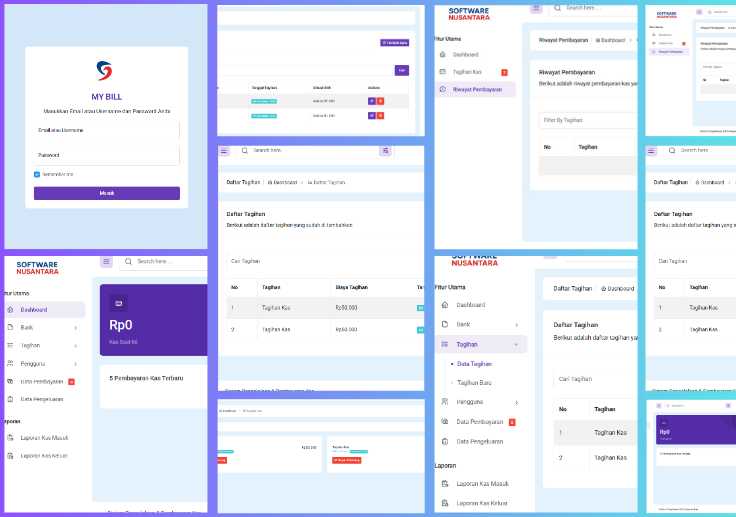736x517 pixels.
Task: Select the Tagihan Baru submenu item
Action: coord(476,383)
